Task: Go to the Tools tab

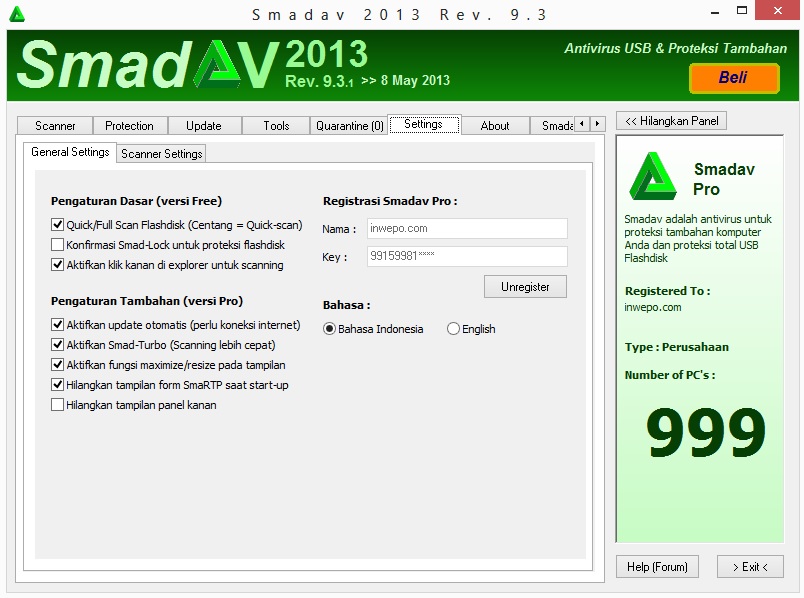Action: pos(276,126)
